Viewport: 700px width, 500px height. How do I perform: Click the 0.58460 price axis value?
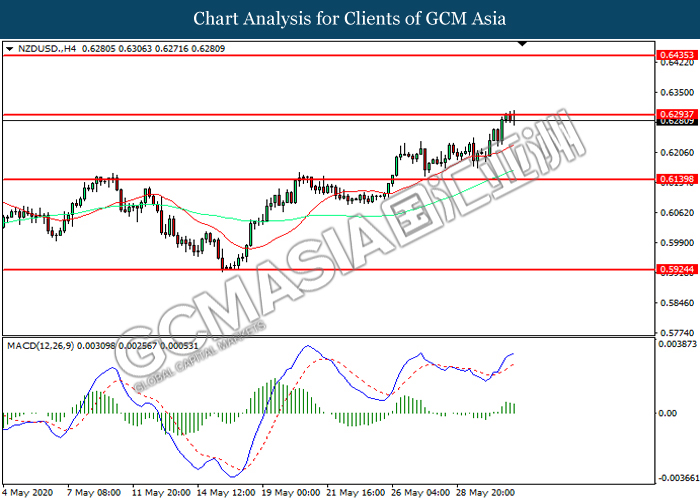[x=677, y=303]
